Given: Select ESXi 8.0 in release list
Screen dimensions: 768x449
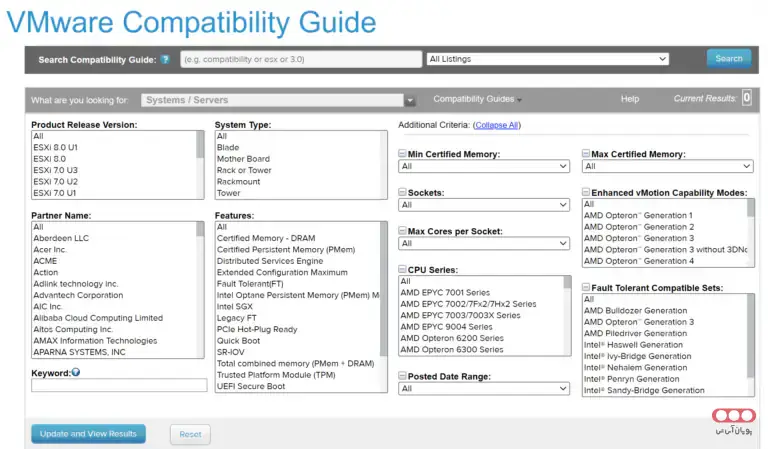Looking at the screenshot, I should click(x=49, y=159).
